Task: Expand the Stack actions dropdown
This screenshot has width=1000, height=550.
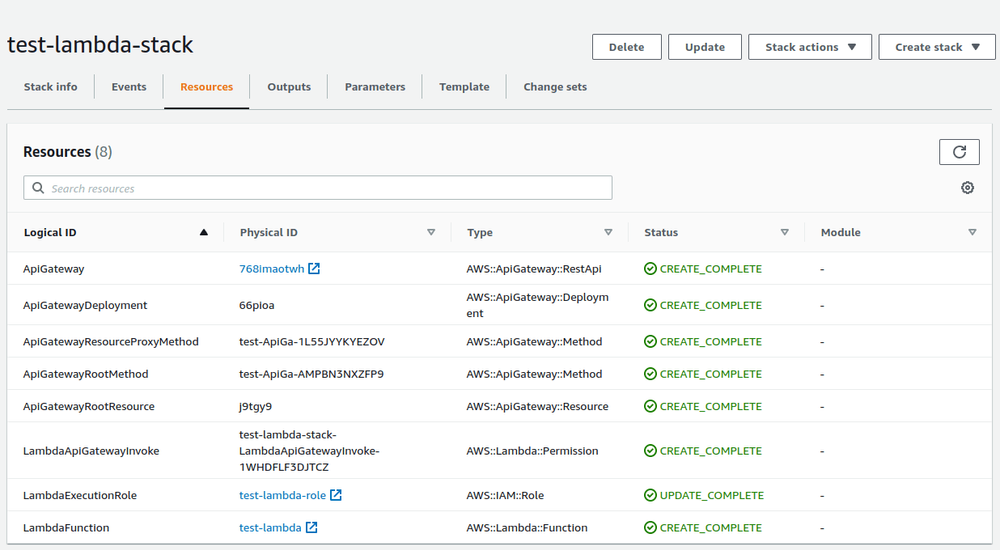Action: coord(810,47)
